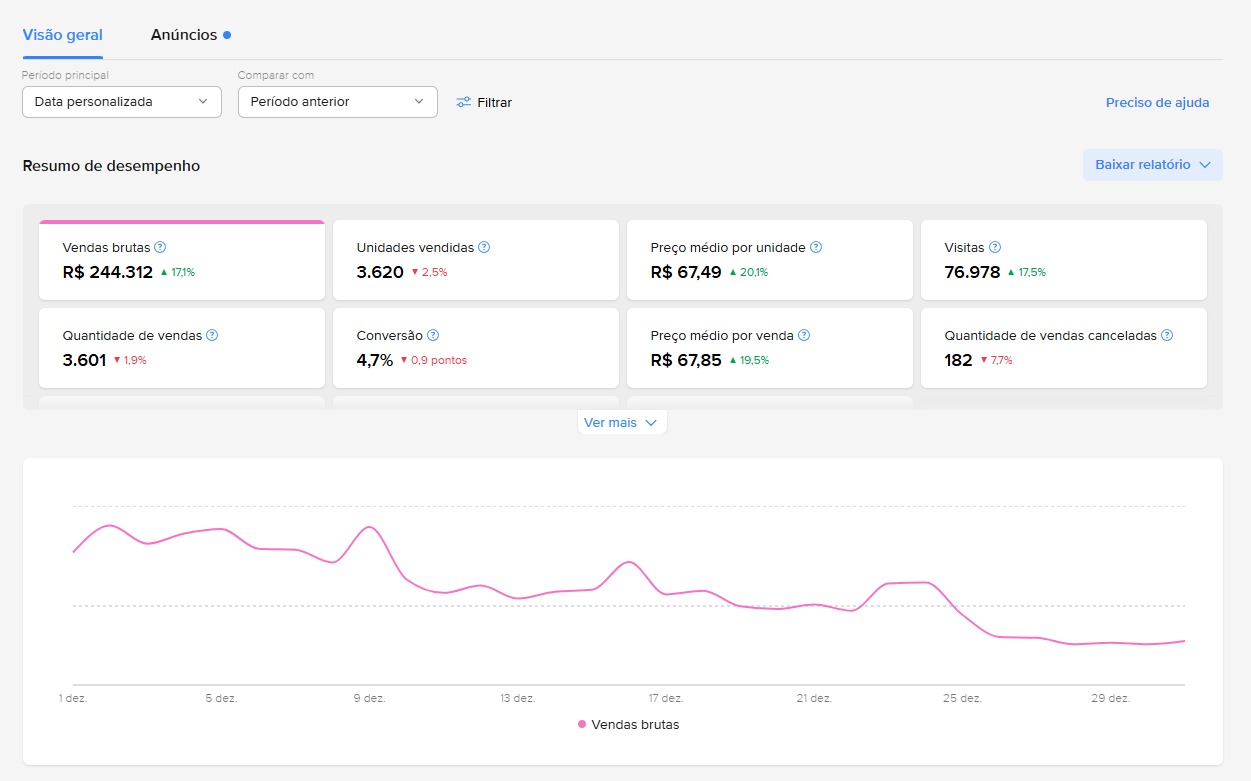Open help tooltip for Preço médio por unidade
The width and height of the screenshot is (1251, 781).
[x=816, y=247]
